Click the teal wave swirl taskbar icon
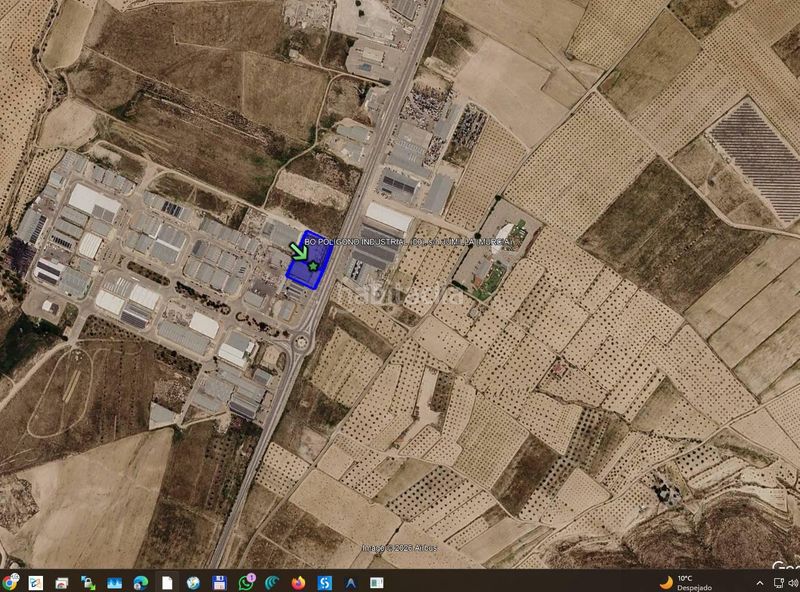The width and height of the screenshot is (800, 592). coord(272,582)
